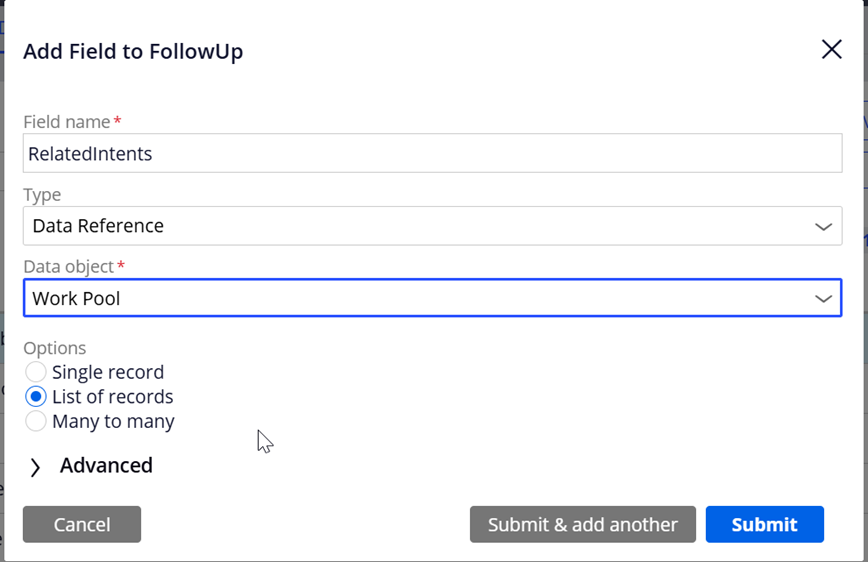Select the List of records radio button

click(36, 397)
